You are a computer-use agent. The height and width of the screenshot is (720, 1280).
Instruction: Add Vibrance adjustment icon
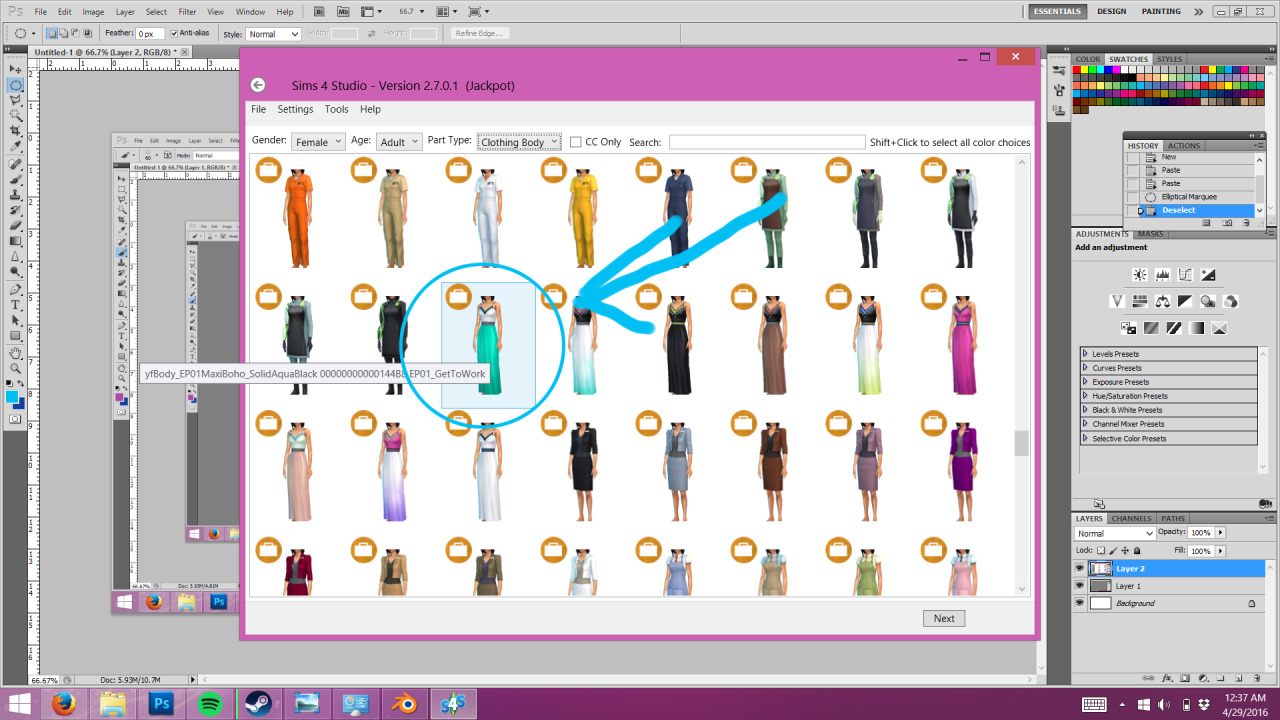coord(1117,301)
